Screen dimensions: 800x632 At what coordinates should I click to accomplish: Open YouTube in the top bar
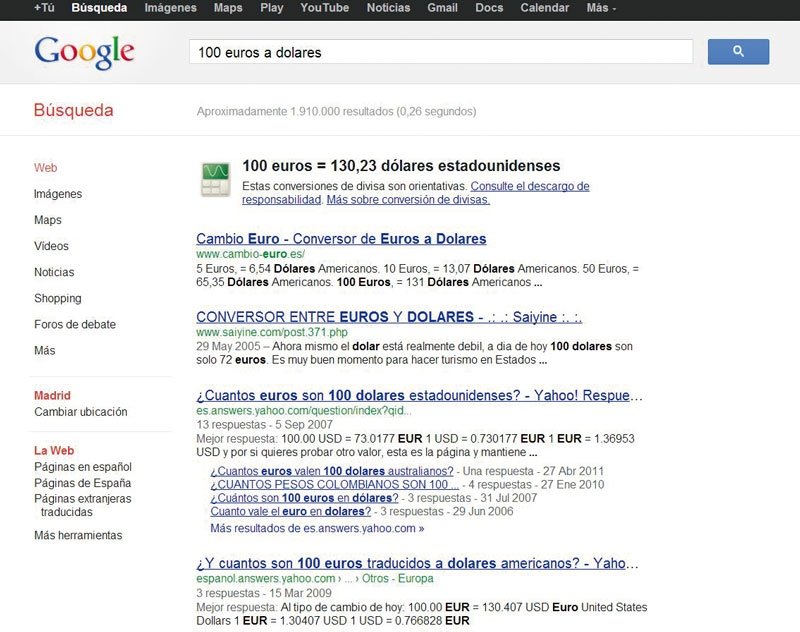[324, 8]
